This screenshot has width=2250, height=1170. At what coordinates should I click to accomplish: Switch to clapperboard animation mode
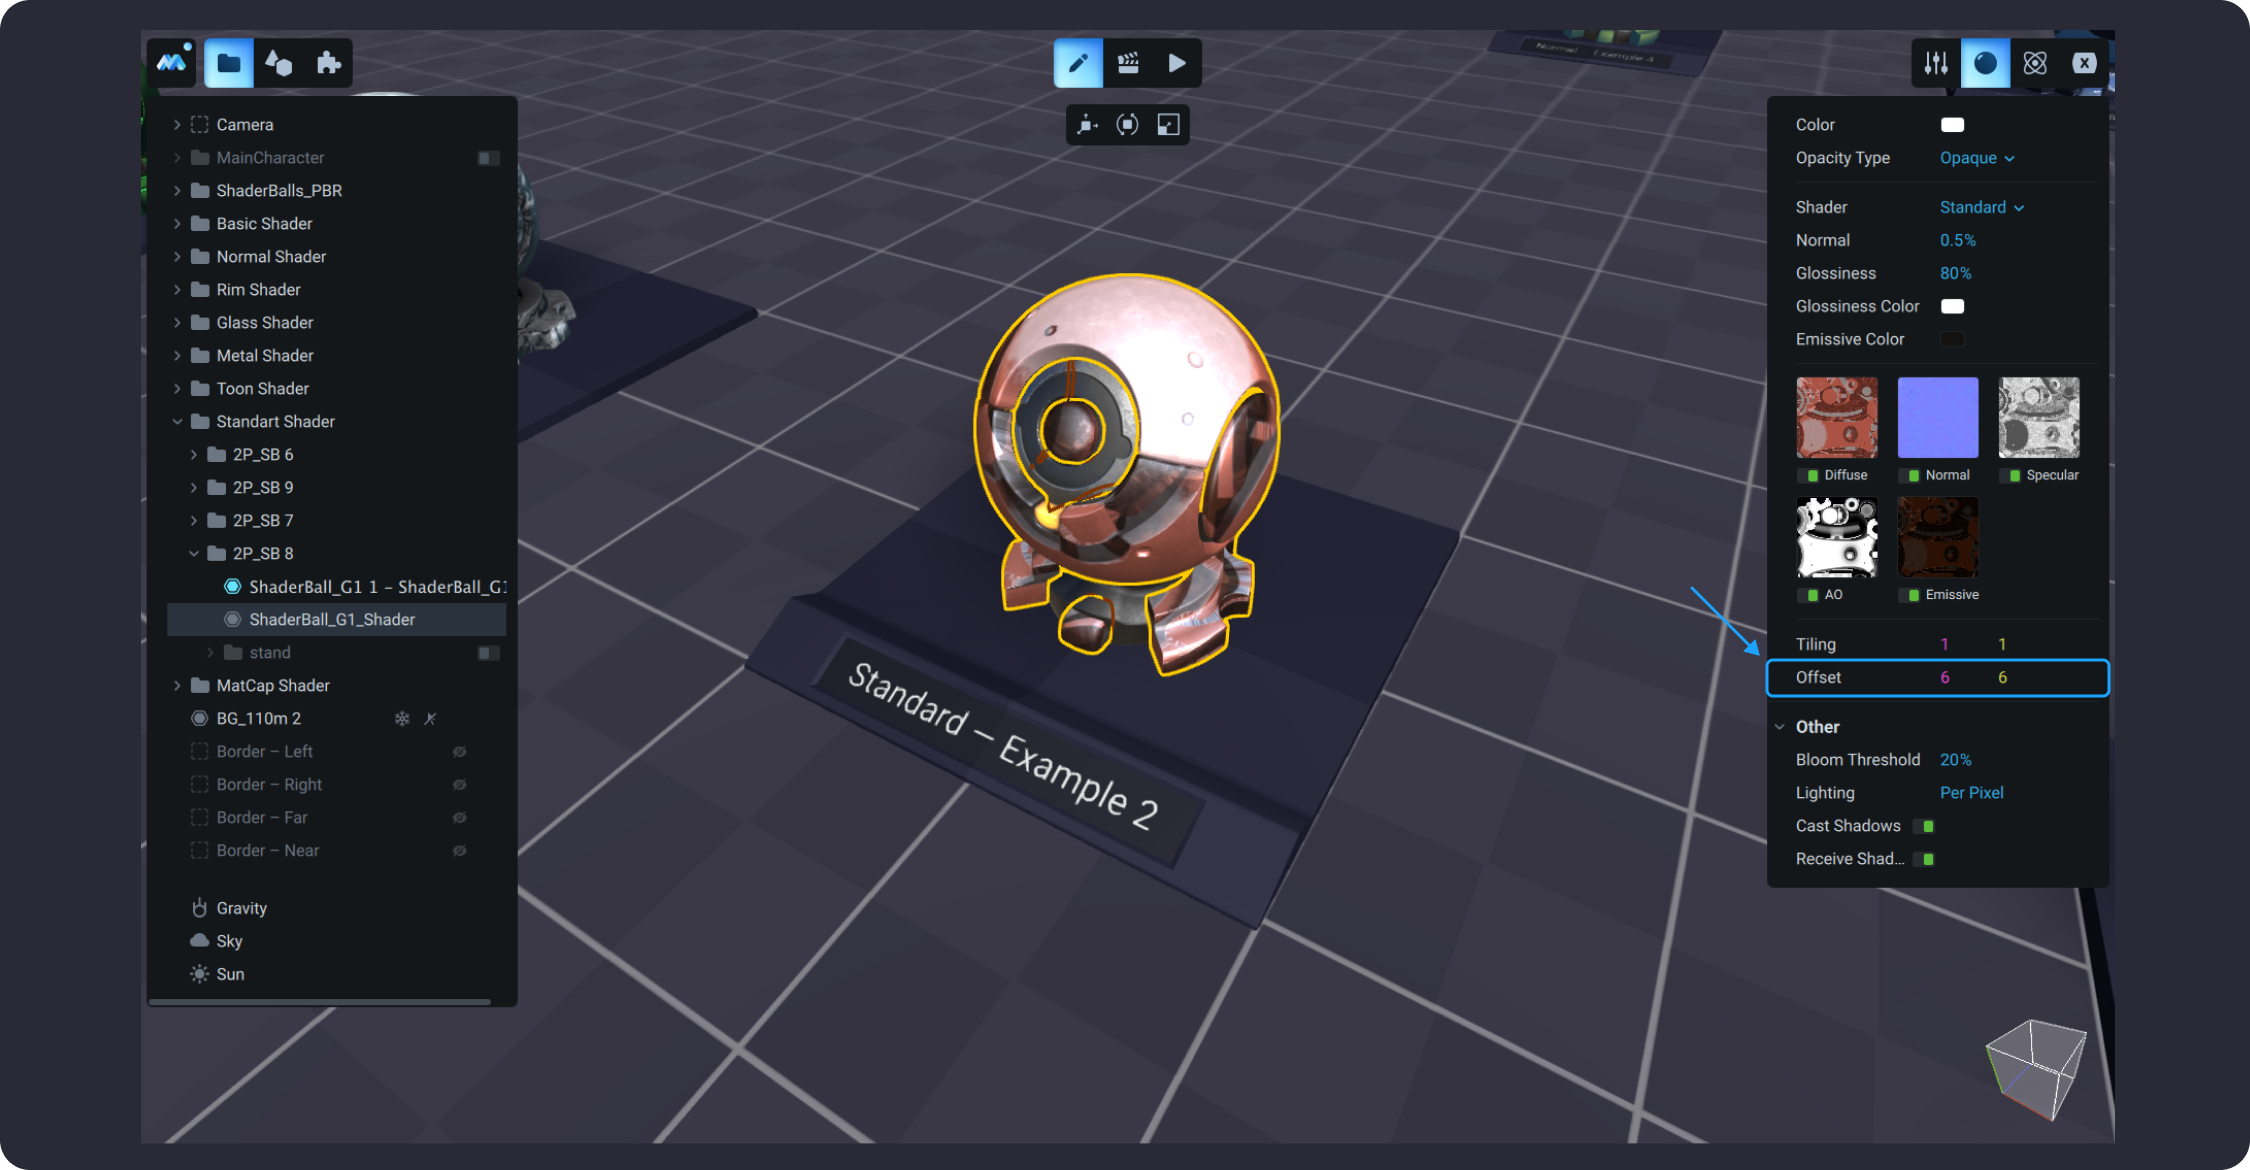(1128, 63)
